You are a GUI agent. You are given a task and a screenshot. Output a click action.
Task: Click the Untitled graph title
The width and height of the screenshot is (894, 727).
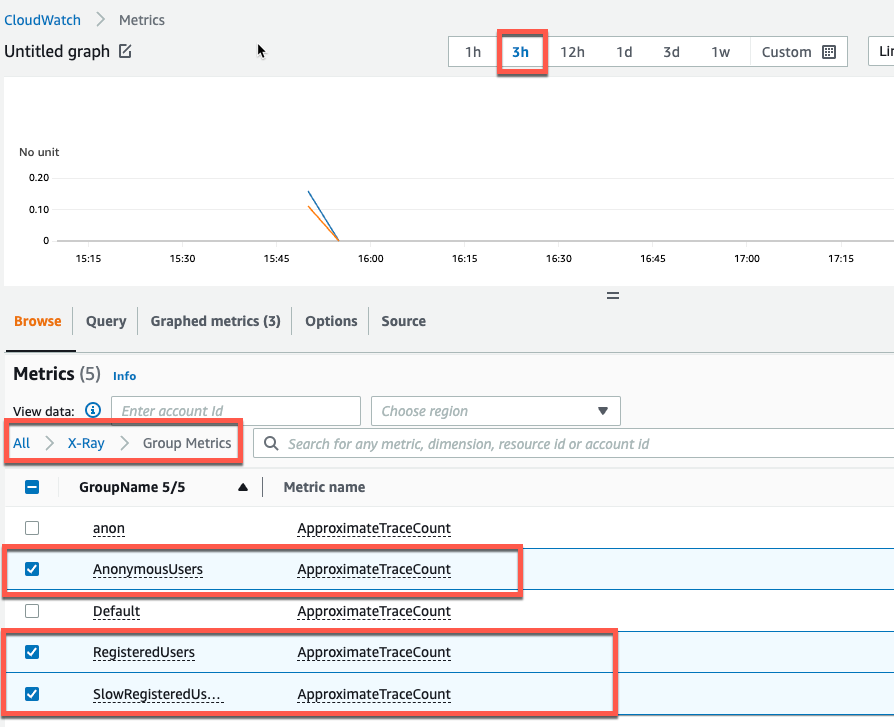(x=56, y=51)
